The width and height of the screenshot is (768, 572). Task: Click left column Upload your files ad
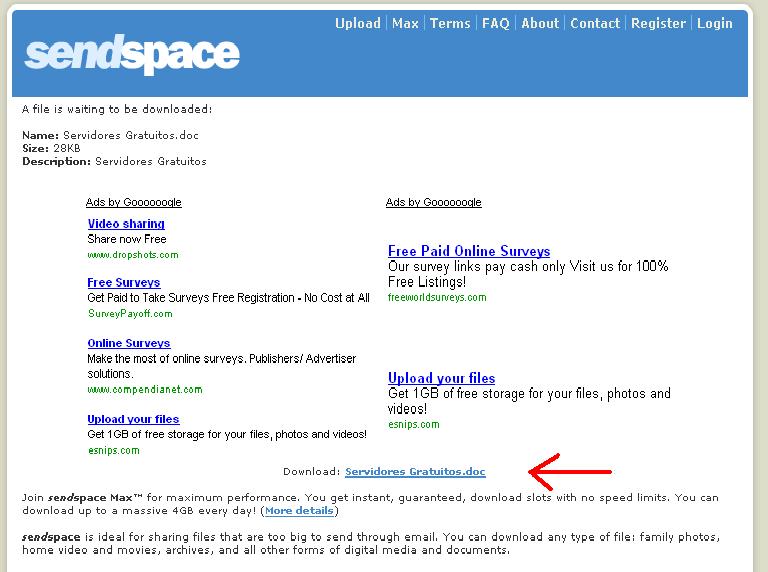(x=133, y=419)
